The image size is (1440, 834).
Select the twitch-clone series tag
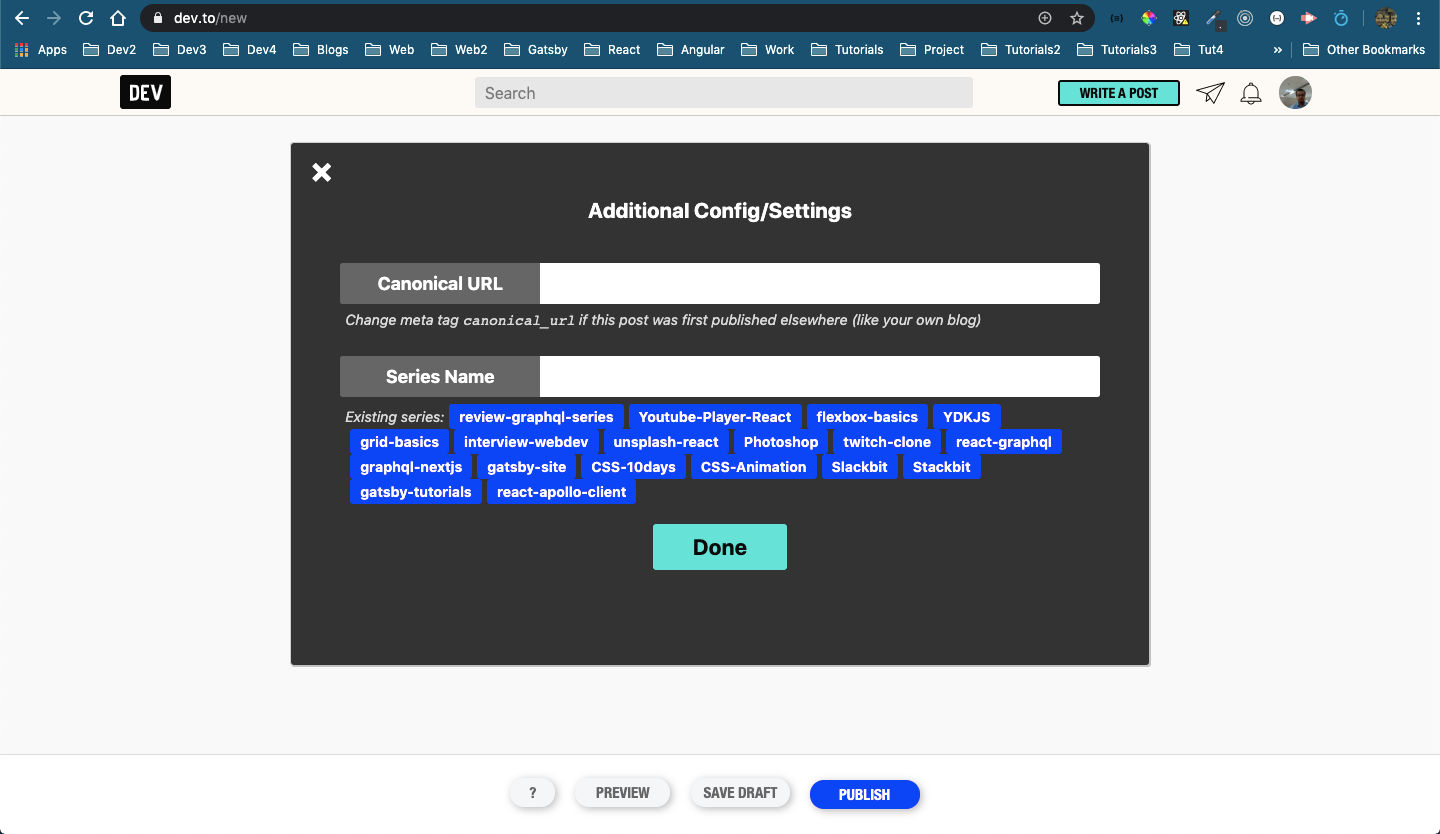[x=887, y=442]
